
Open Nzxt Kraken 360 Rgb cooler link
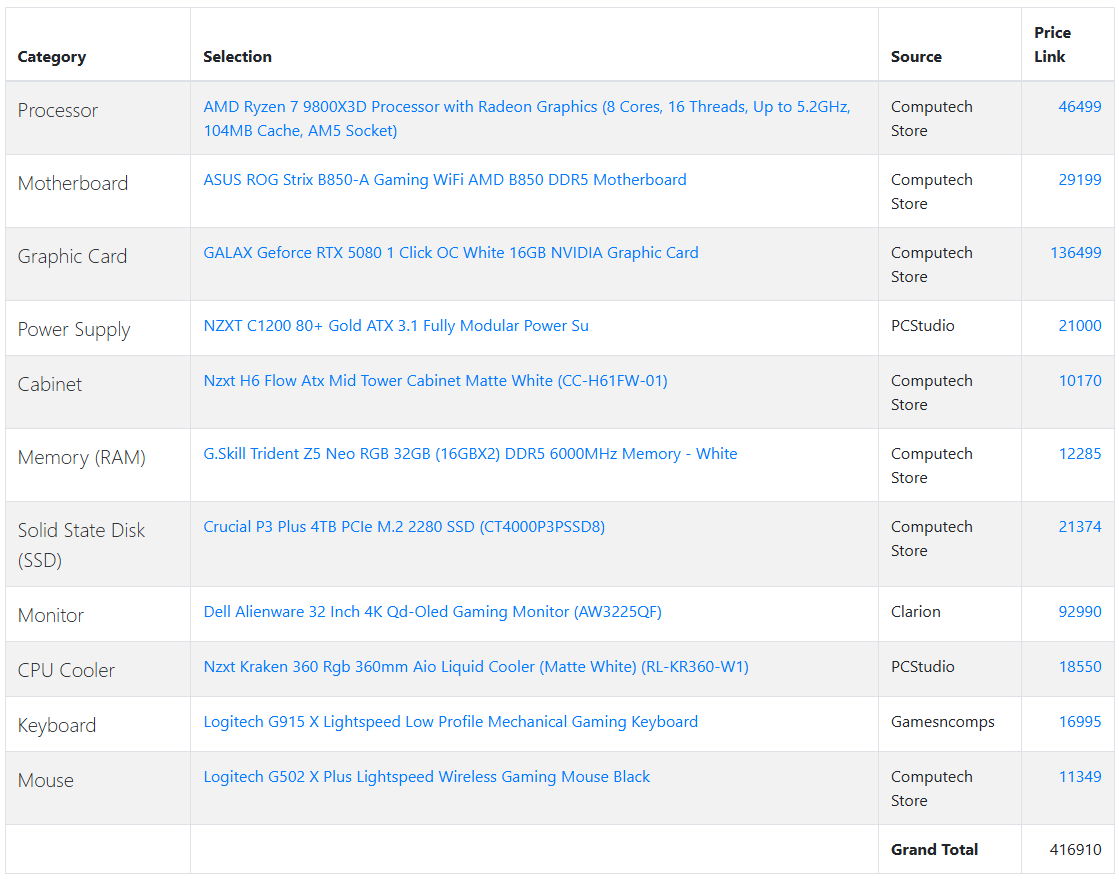click(x=476, y=666)
